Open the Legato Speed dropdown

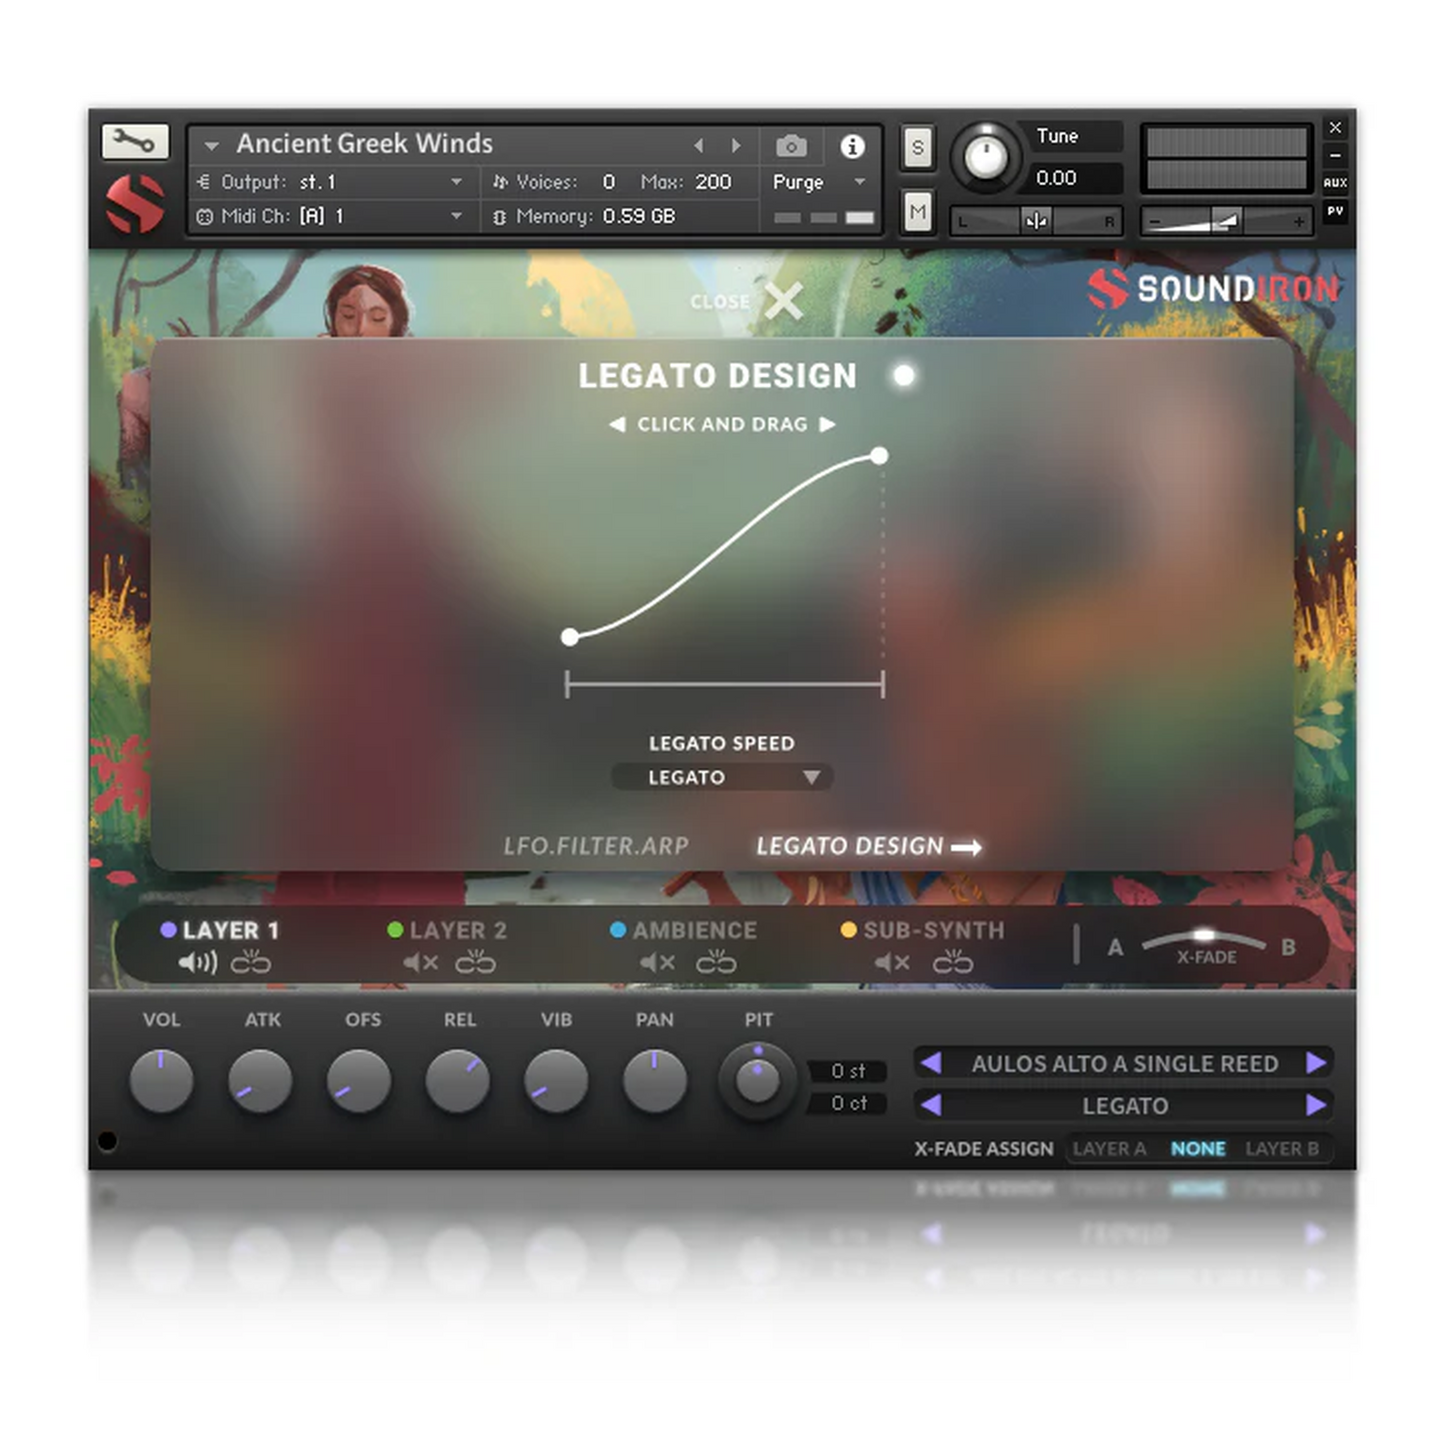click(x=722, y=777)
